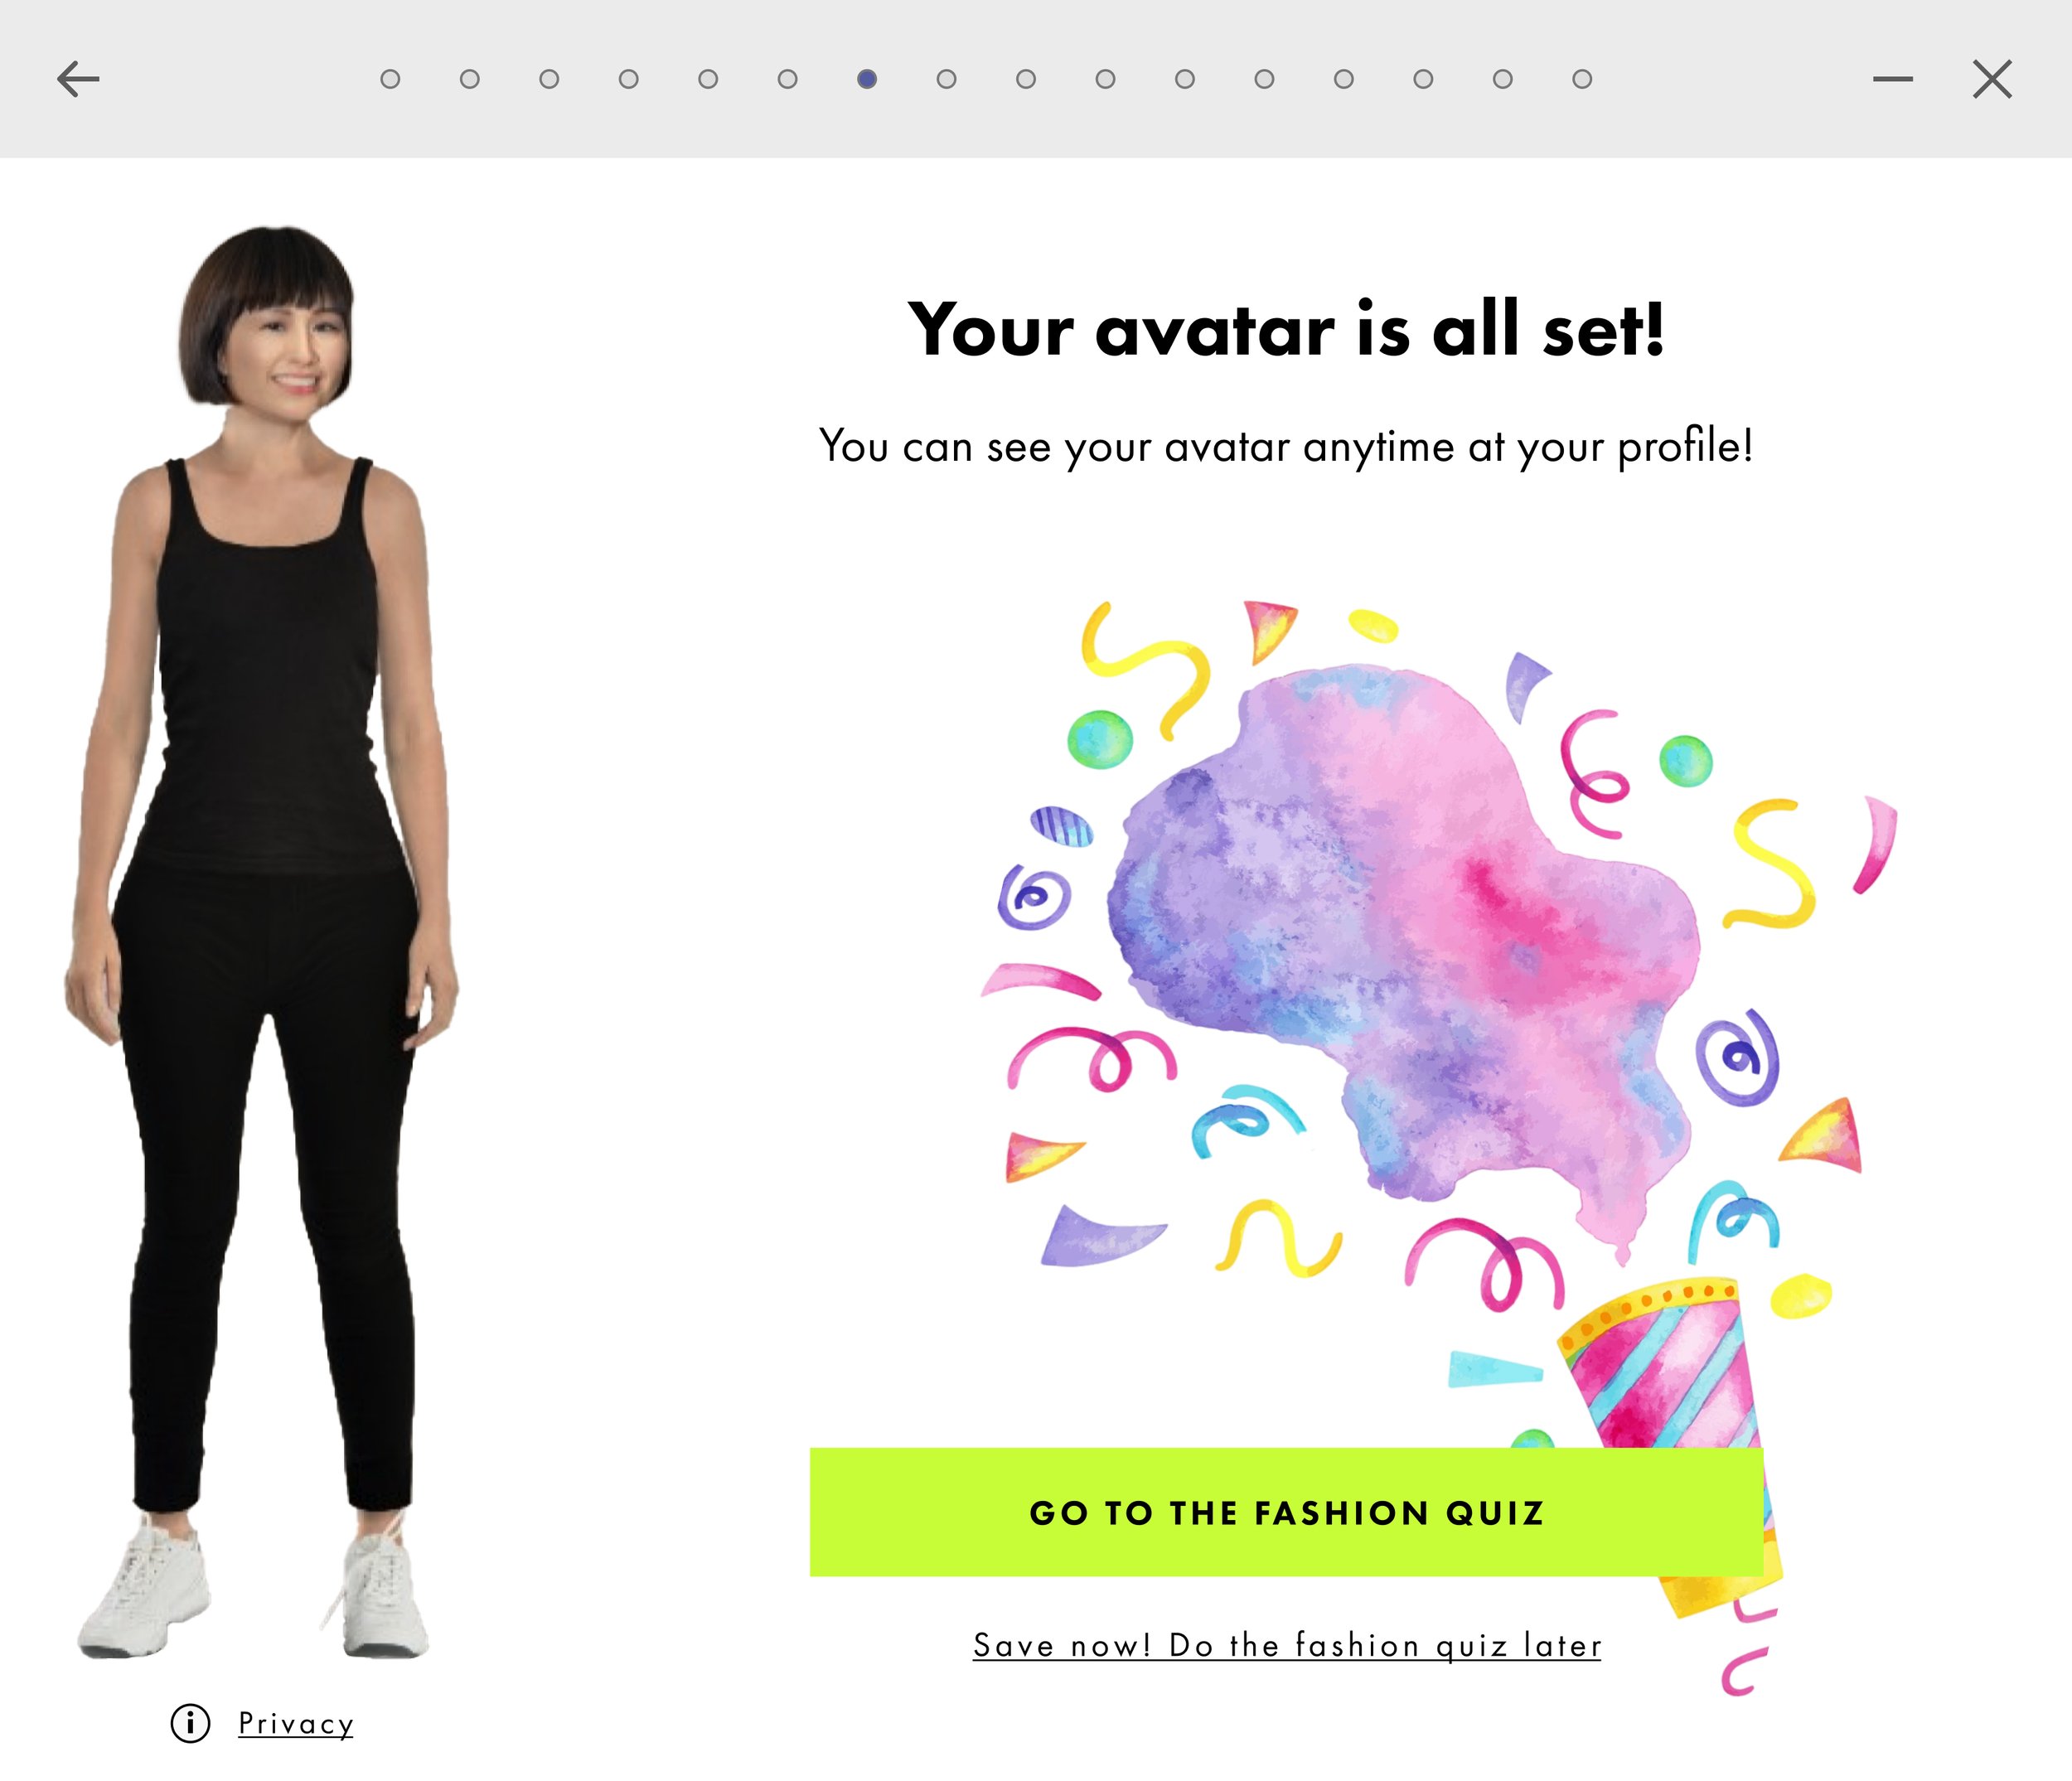The width and height of the screenshot is (2072, 1781).
Task: Go back using the left arrow icon
Action: coord(78,79)
